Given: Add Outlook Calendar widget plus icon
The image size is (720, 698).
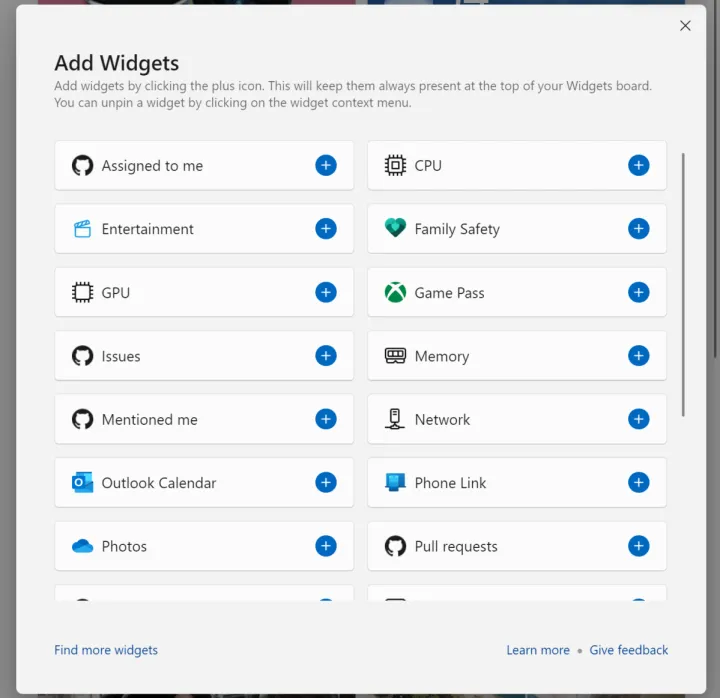Looking at the screenshot, I should (326, 483).
